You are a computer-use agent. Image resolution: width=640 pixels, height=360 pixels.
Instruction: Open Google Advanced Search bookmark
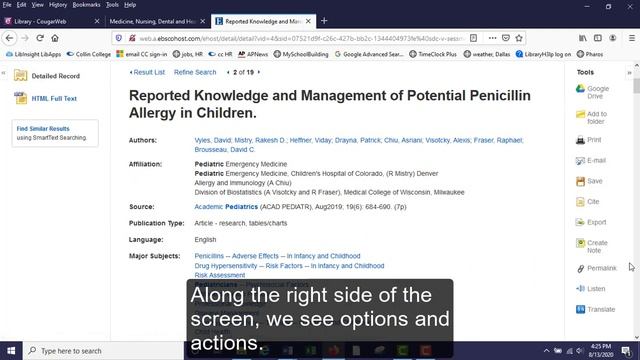(x=369, y=54)
